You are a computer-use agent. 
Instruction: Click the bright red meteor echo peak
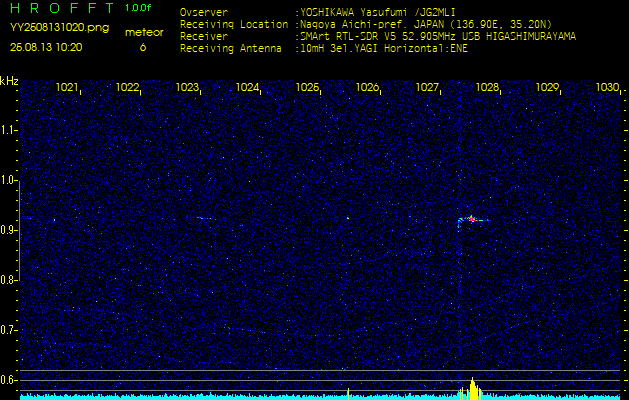pos(473,219)
